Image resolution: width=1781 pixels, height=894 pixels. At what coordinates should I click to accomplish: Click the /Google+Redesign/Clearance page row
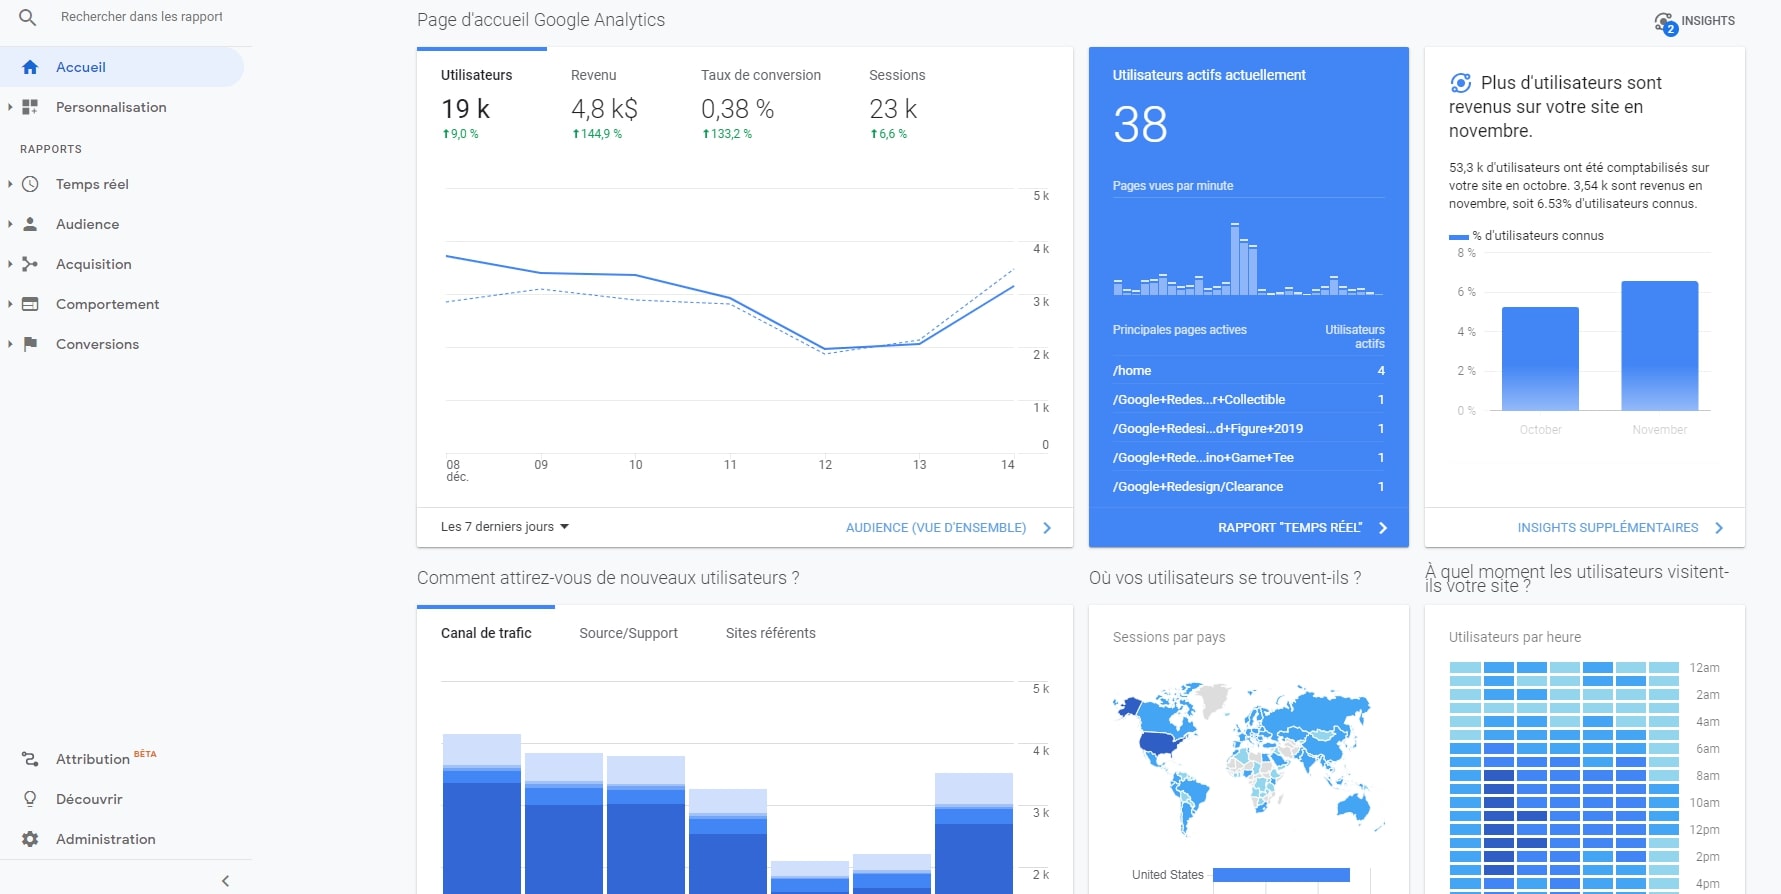tap(1249, 486)
